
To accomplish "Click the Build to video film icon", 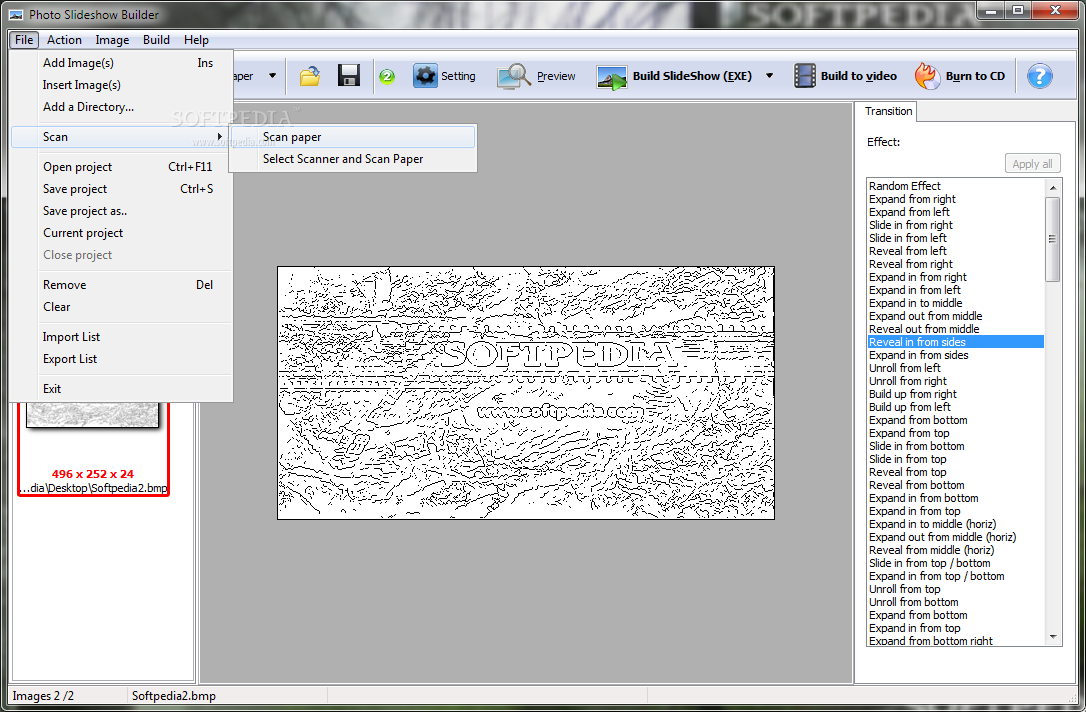I will click(805, 75).
